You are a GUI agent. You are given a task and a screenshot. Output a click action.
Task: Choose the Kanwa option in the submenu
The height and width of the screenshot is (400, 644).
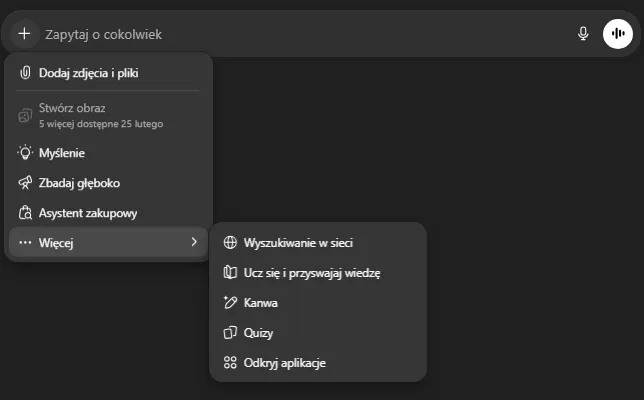(260, 303)
